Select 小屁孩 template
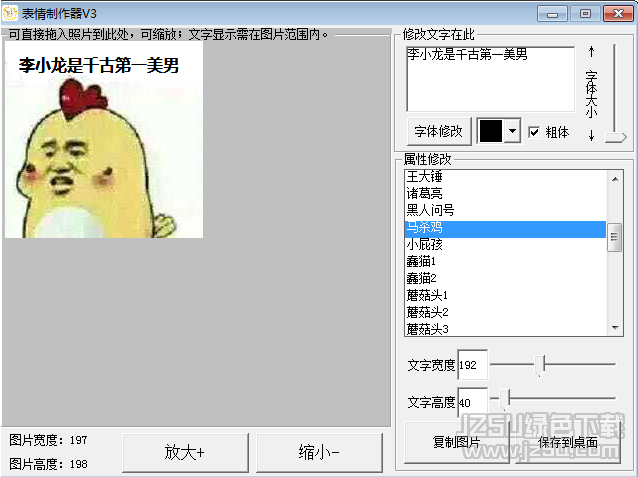Screen dimensions: 638x477 [505, 245]
